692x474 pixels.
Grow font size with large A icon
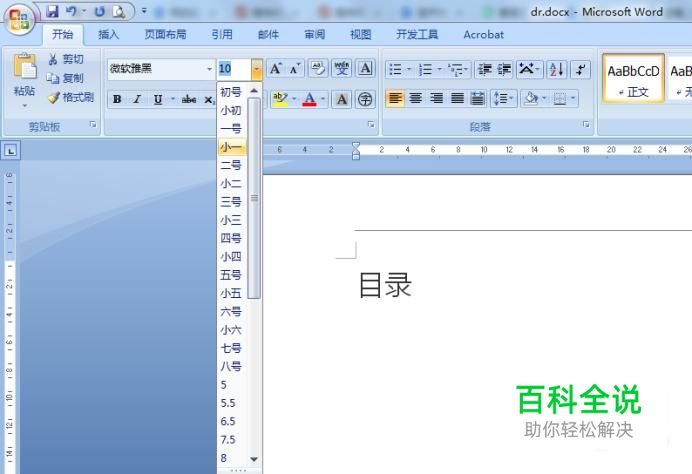tap(276, 69)
